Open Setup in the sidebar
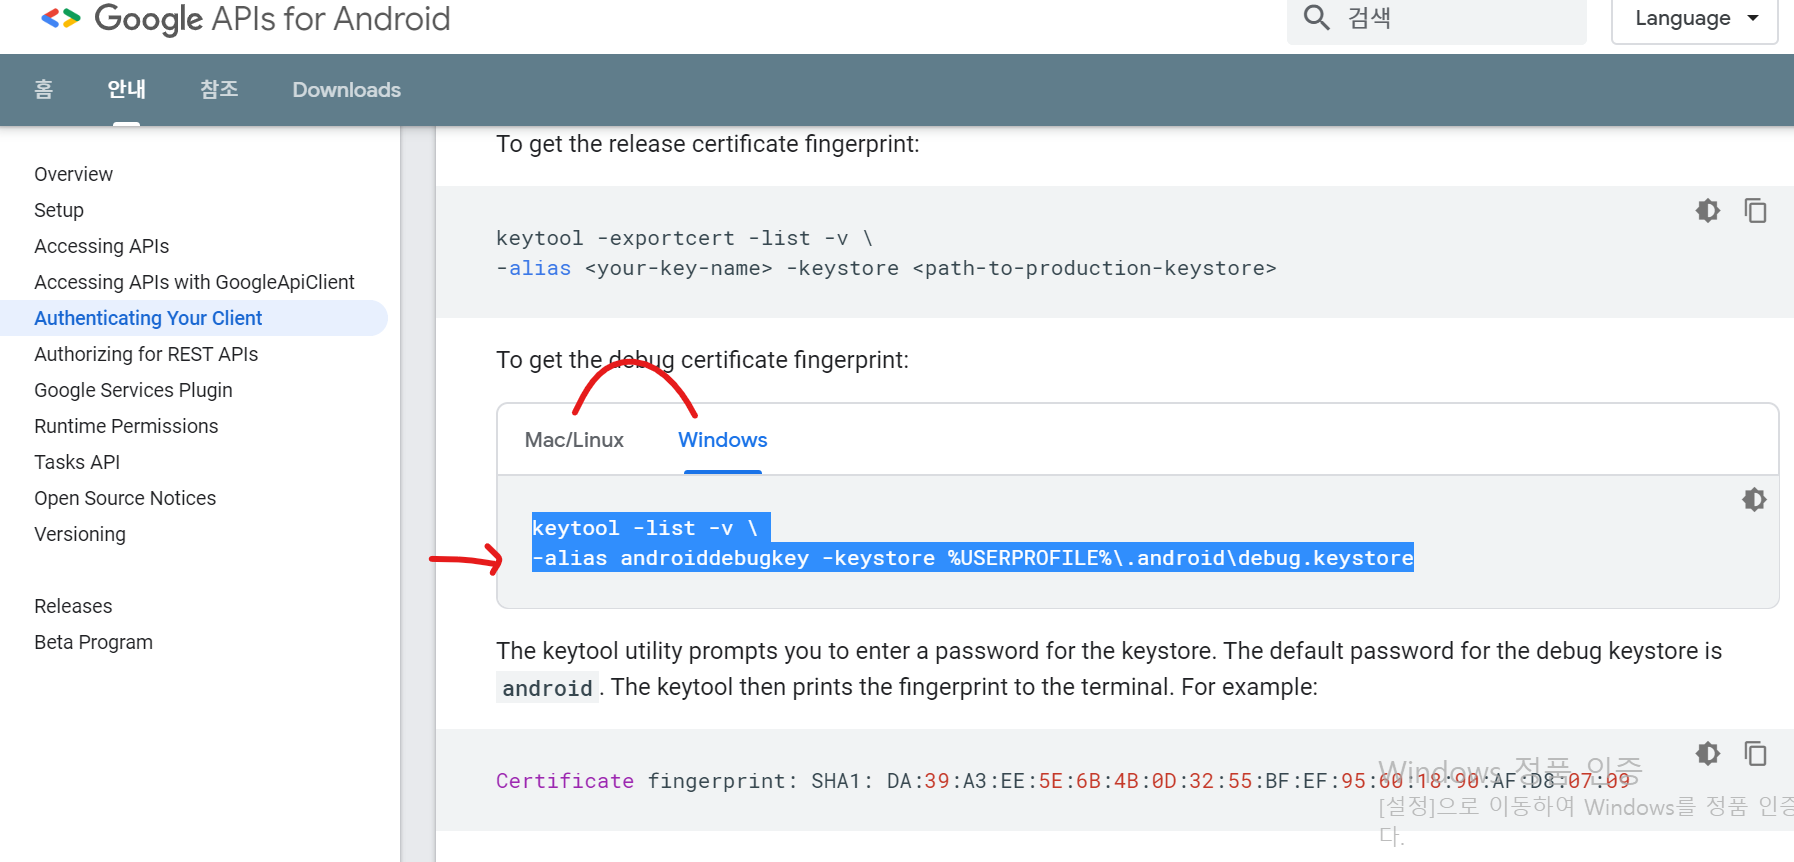This screenshot has width=1794, height=862. click(x=59, y=210)
